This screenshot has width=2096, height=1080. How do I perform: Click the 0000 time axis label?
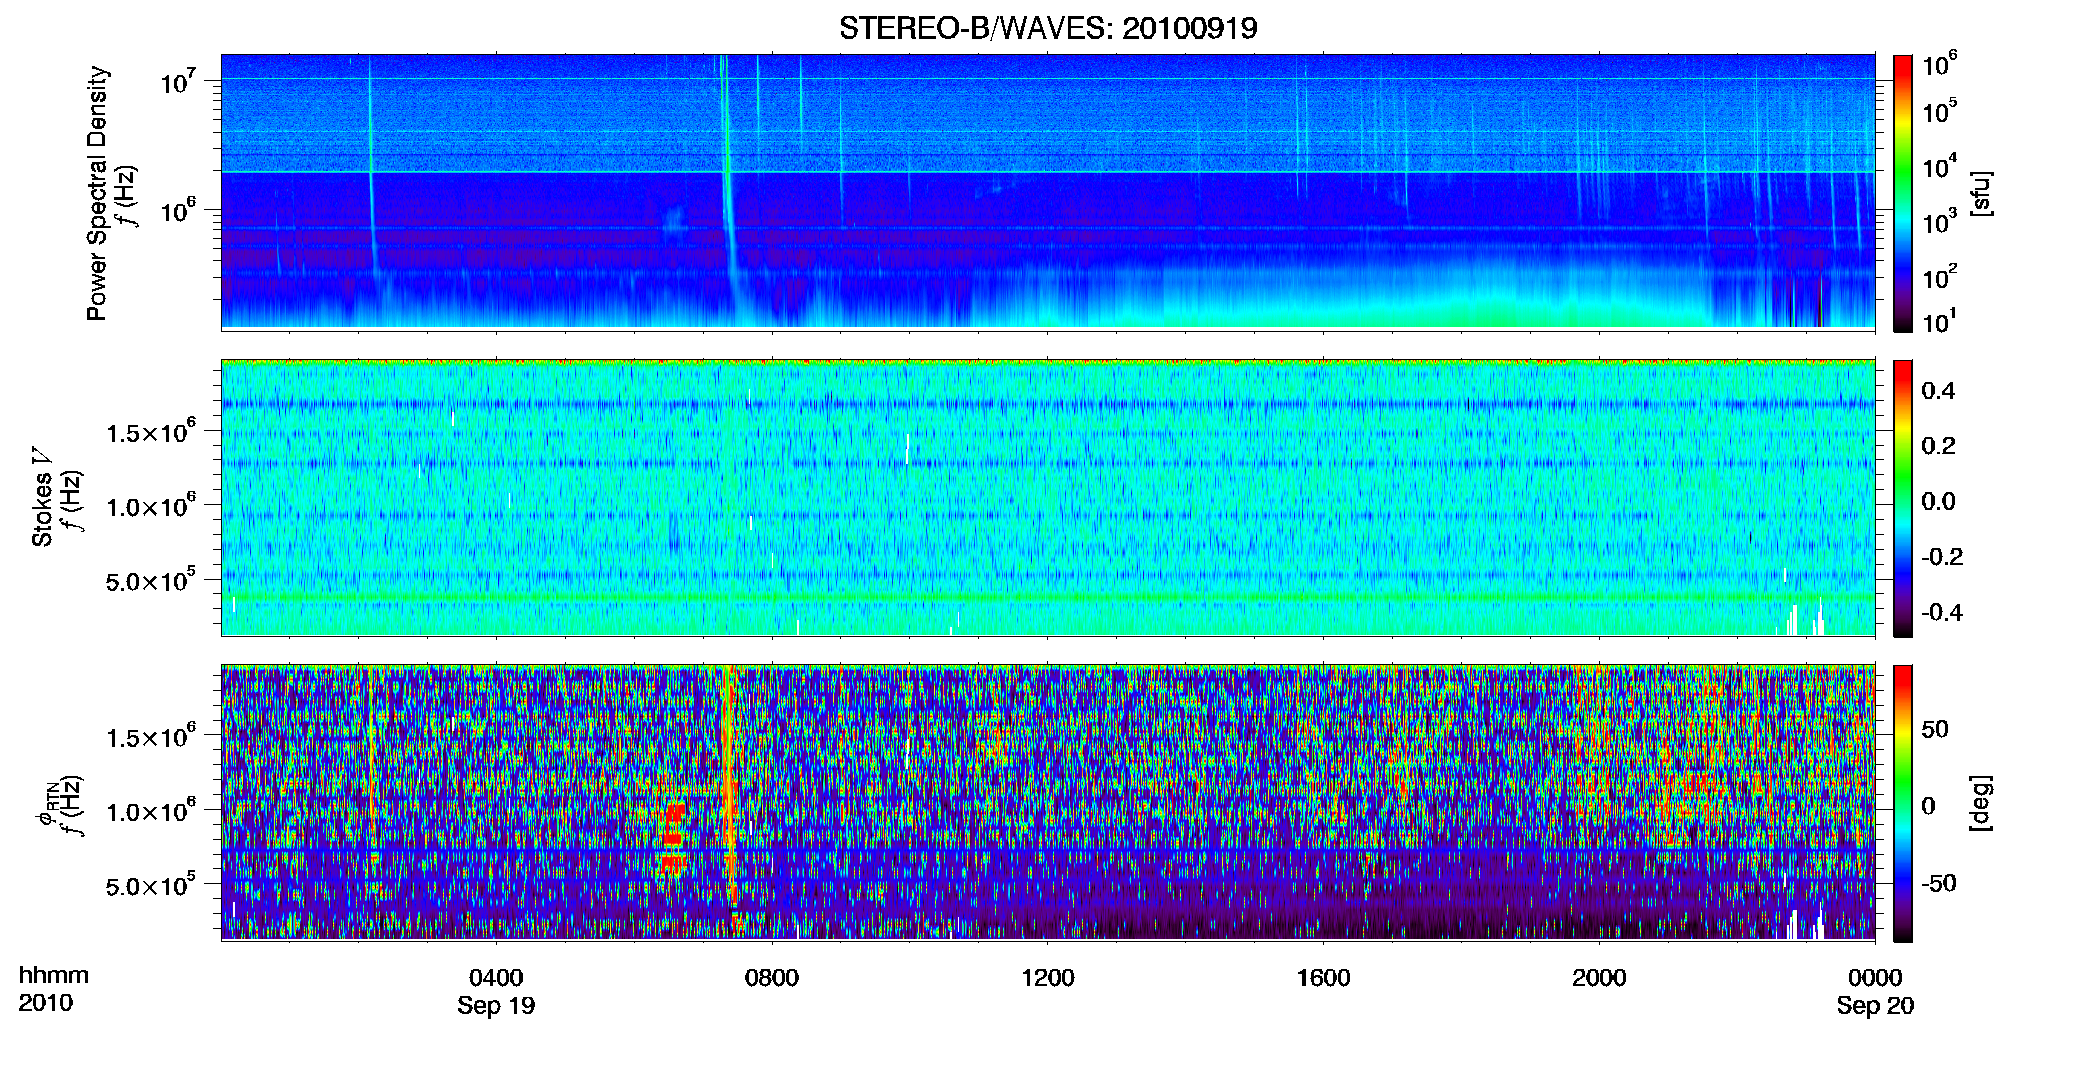1875,977
